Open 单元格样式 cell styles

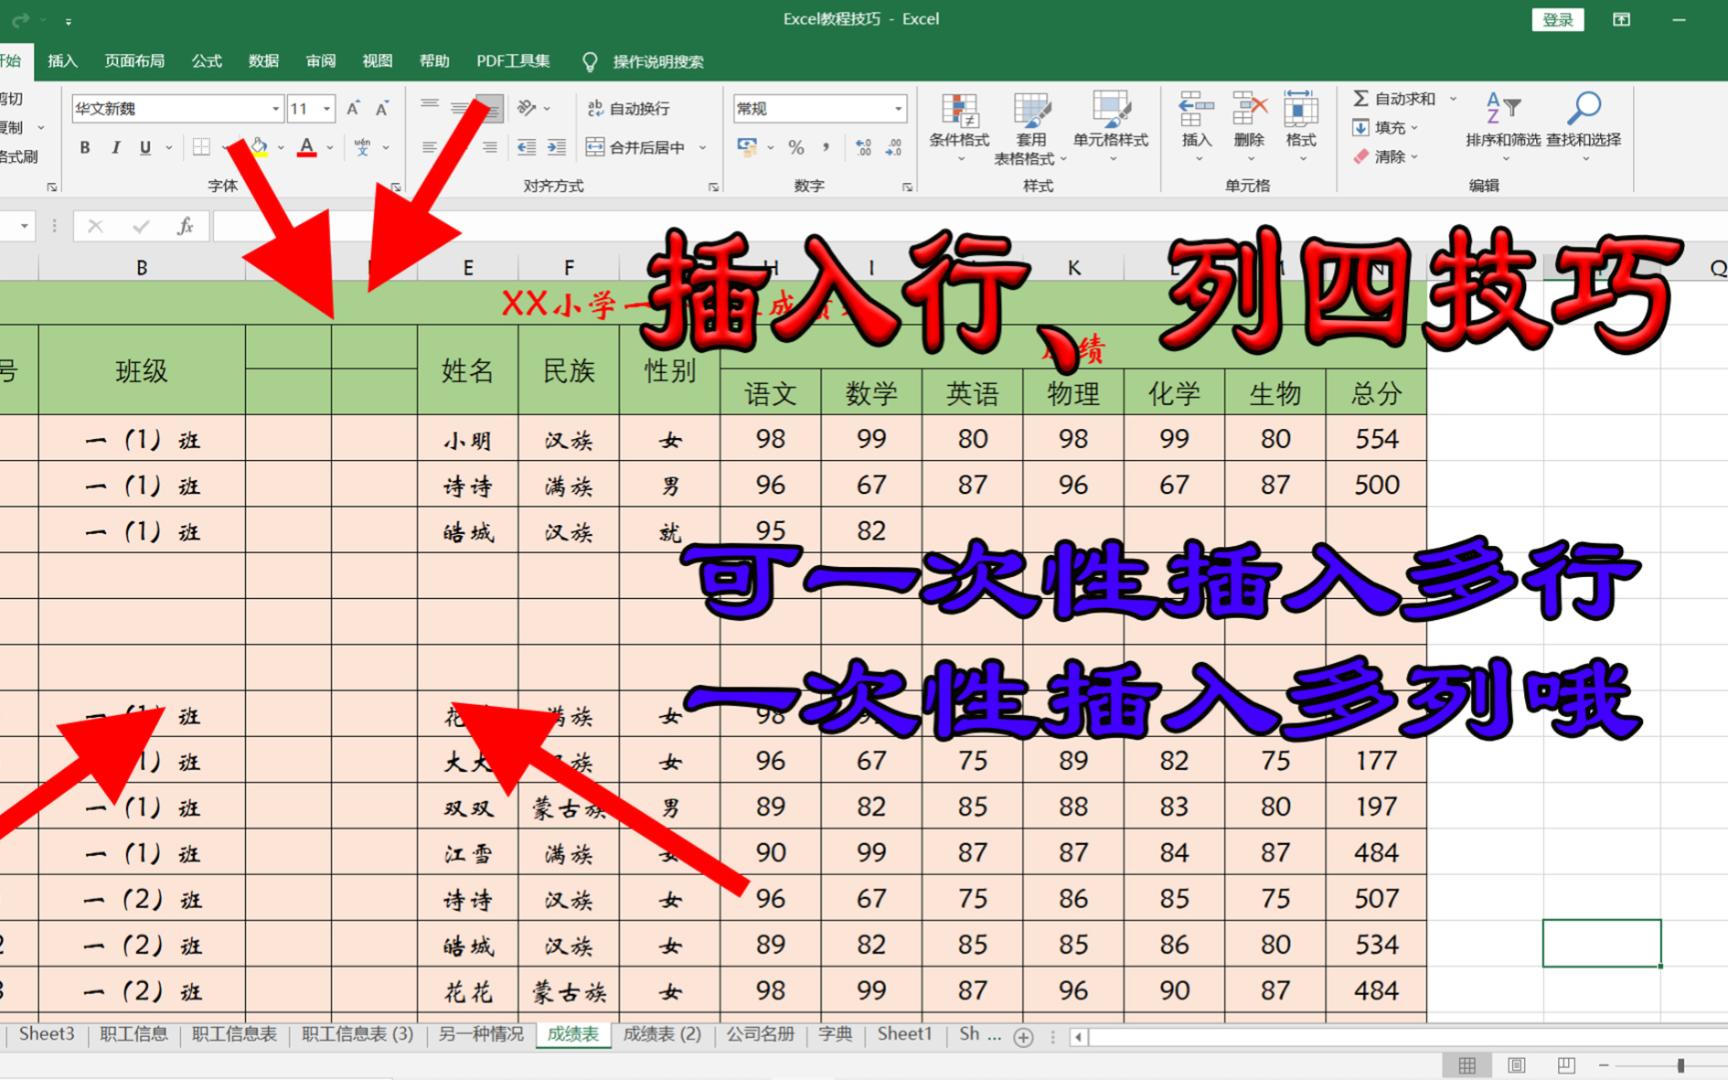1110,128
